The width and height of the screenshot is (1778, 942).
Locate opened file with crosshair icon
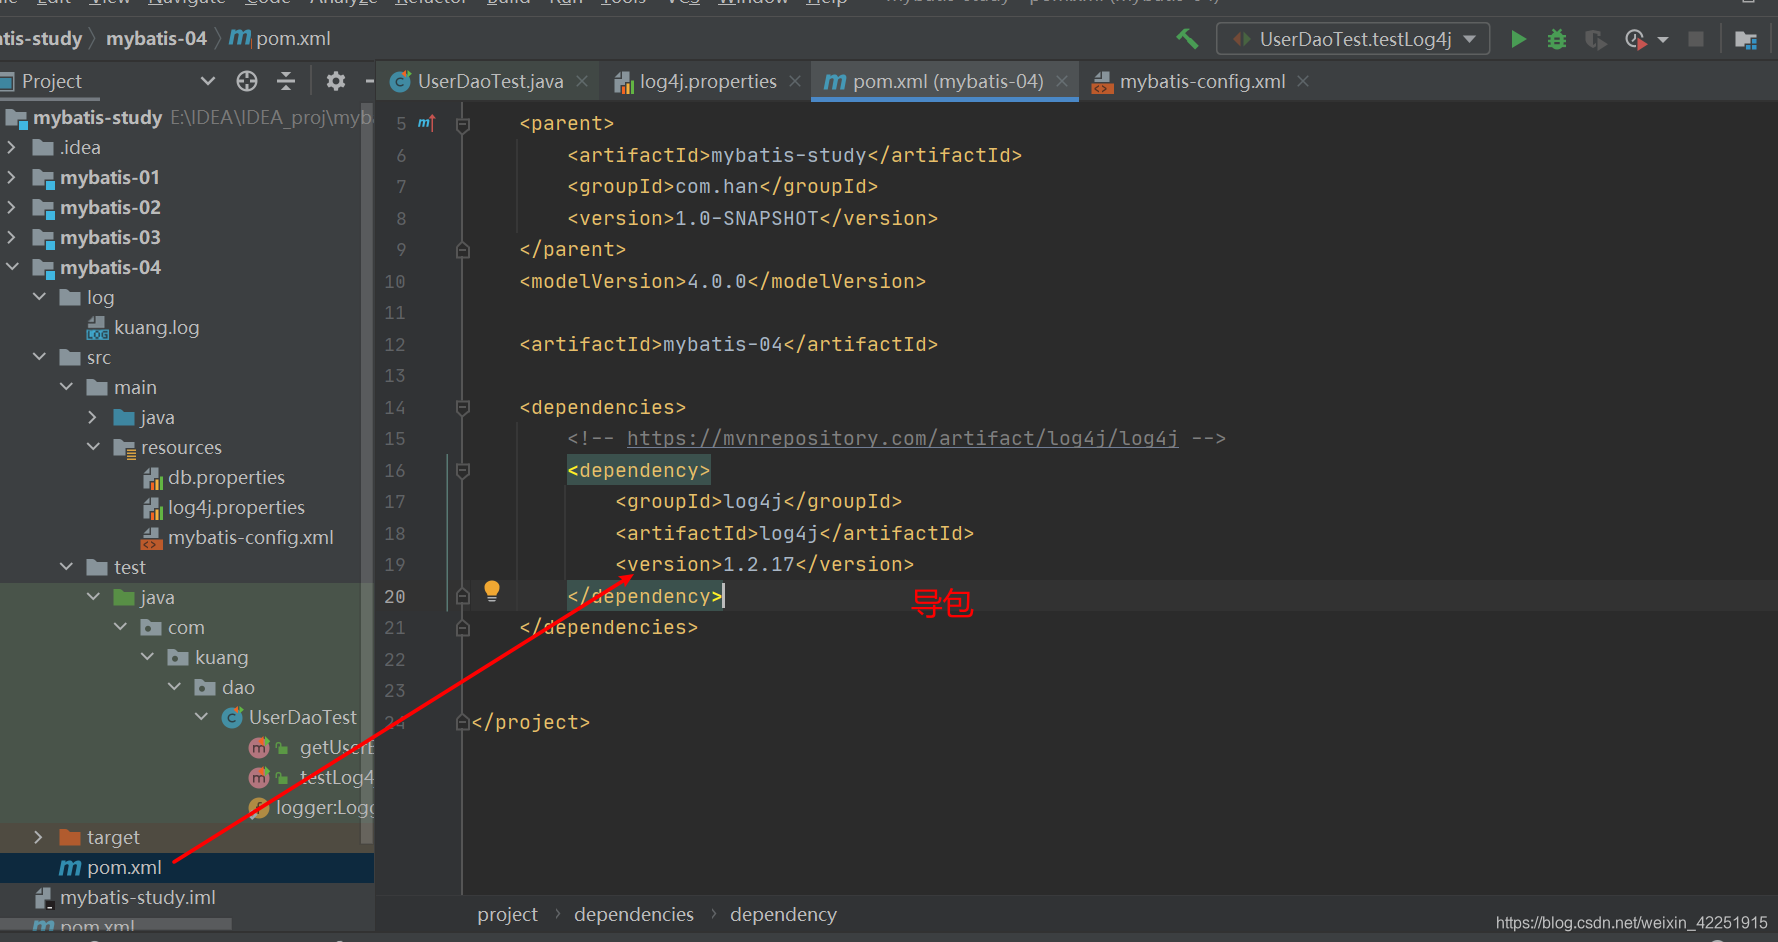(247, 81)
